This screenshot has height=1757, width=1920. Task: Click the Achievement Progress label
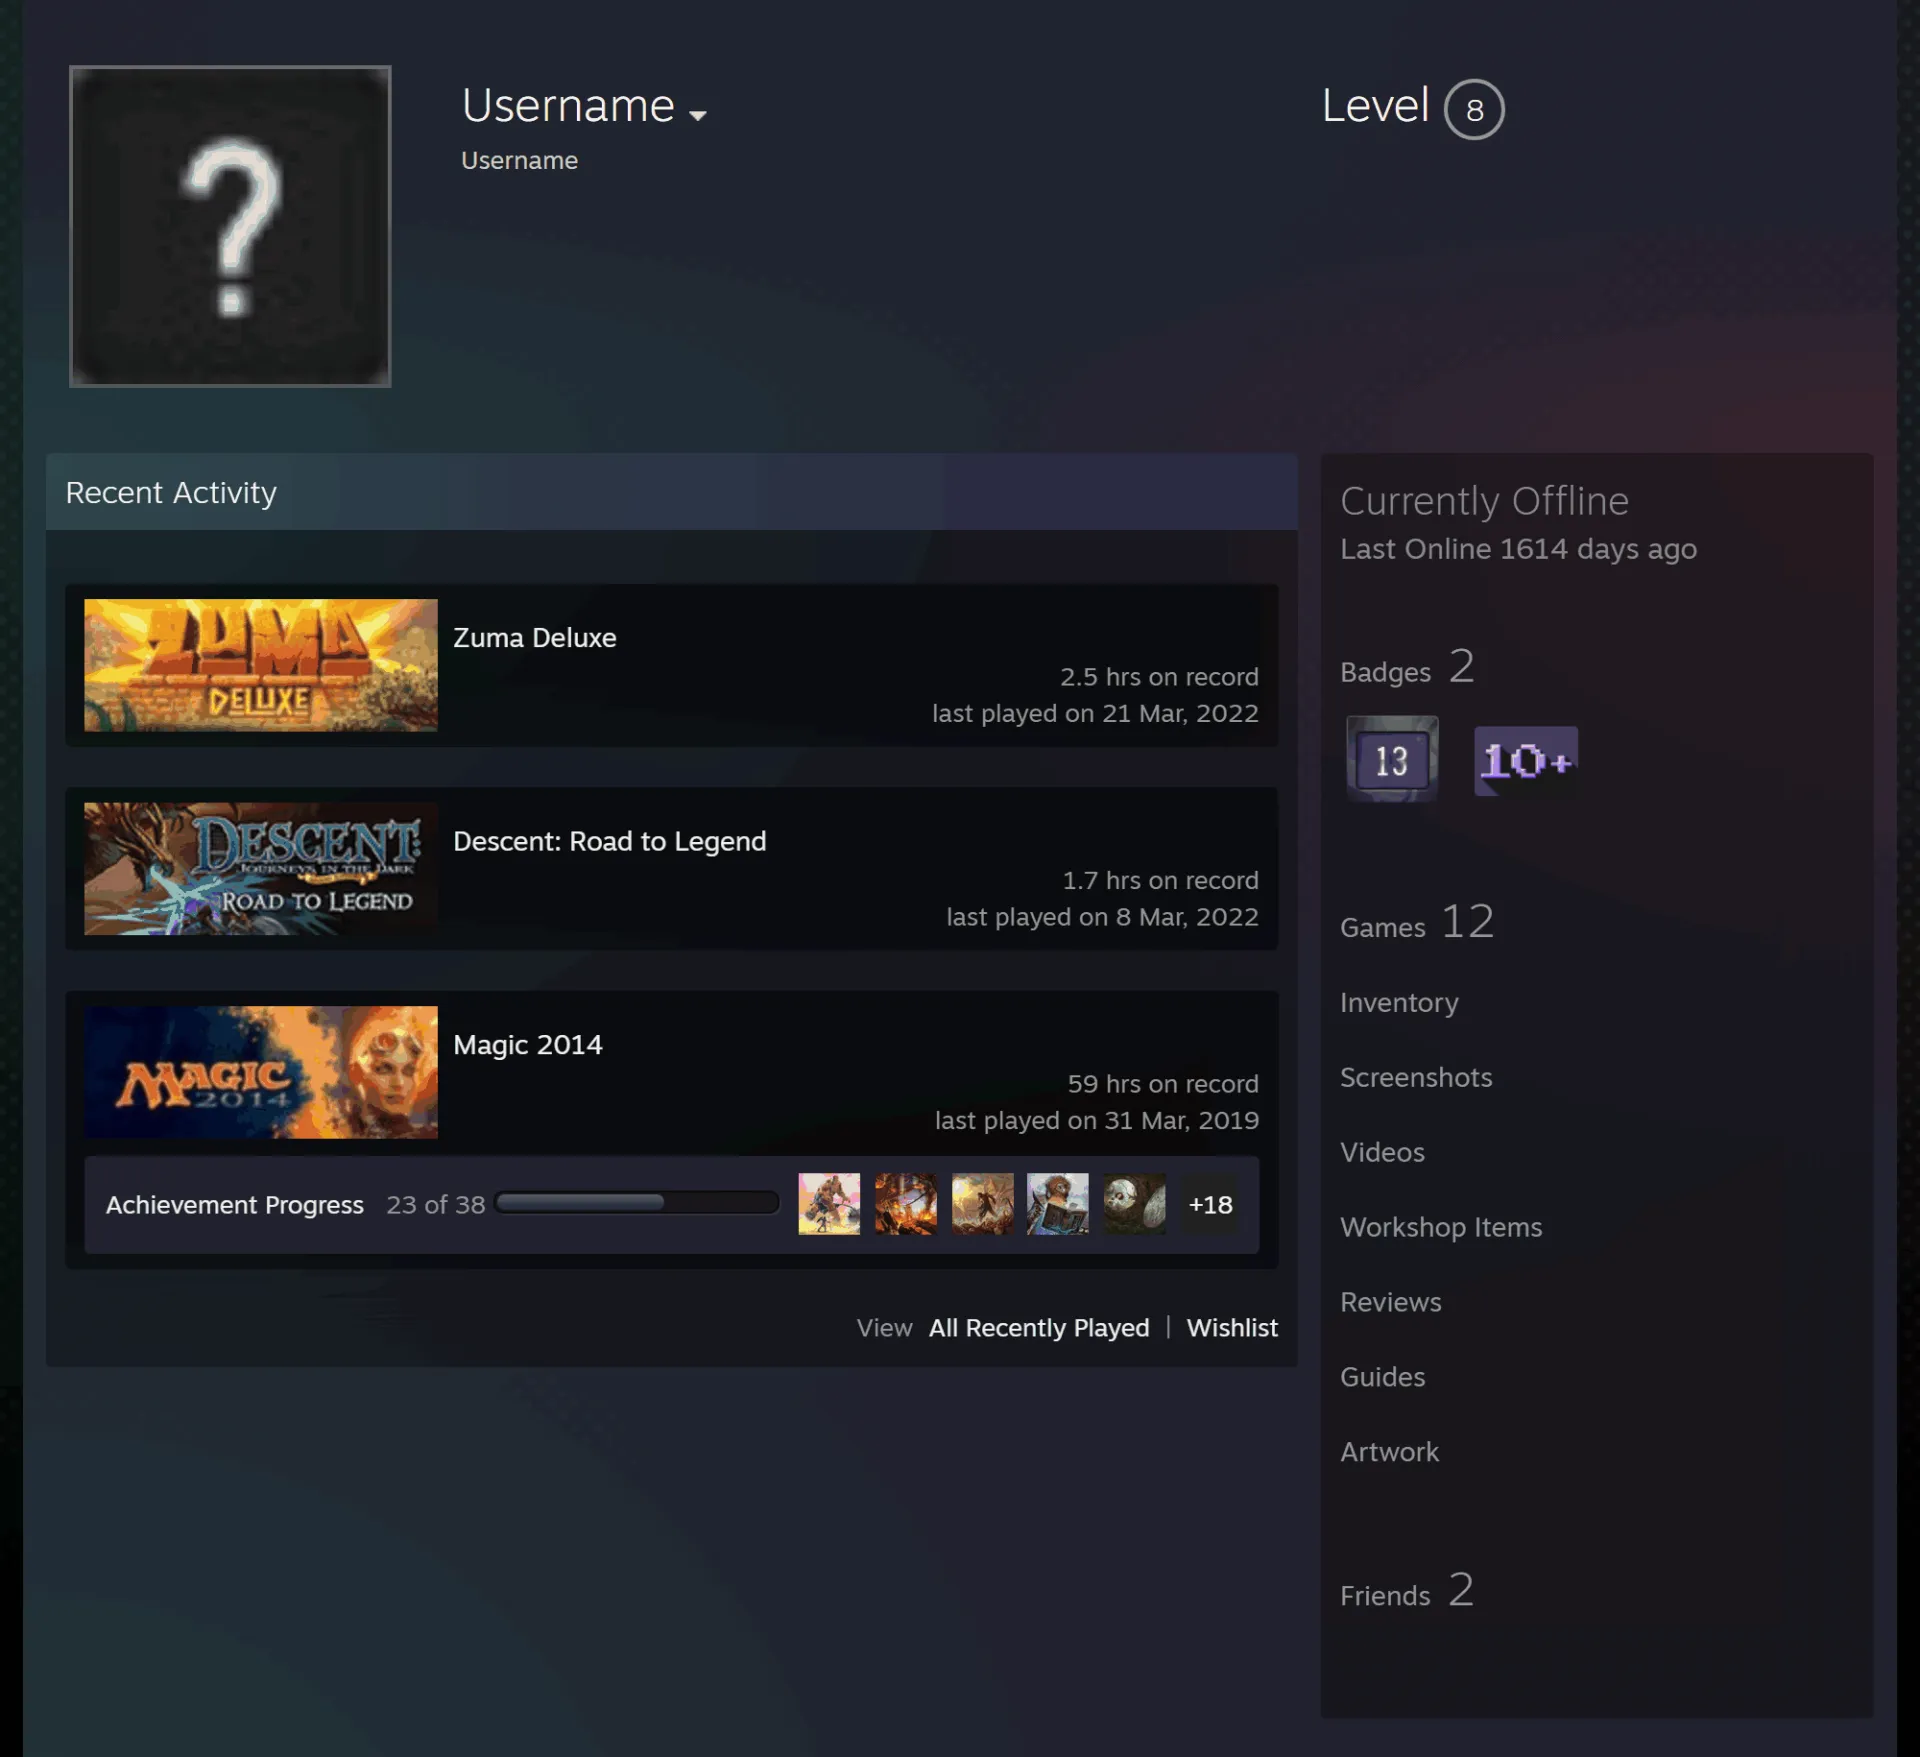click(x=235, y=1205)
